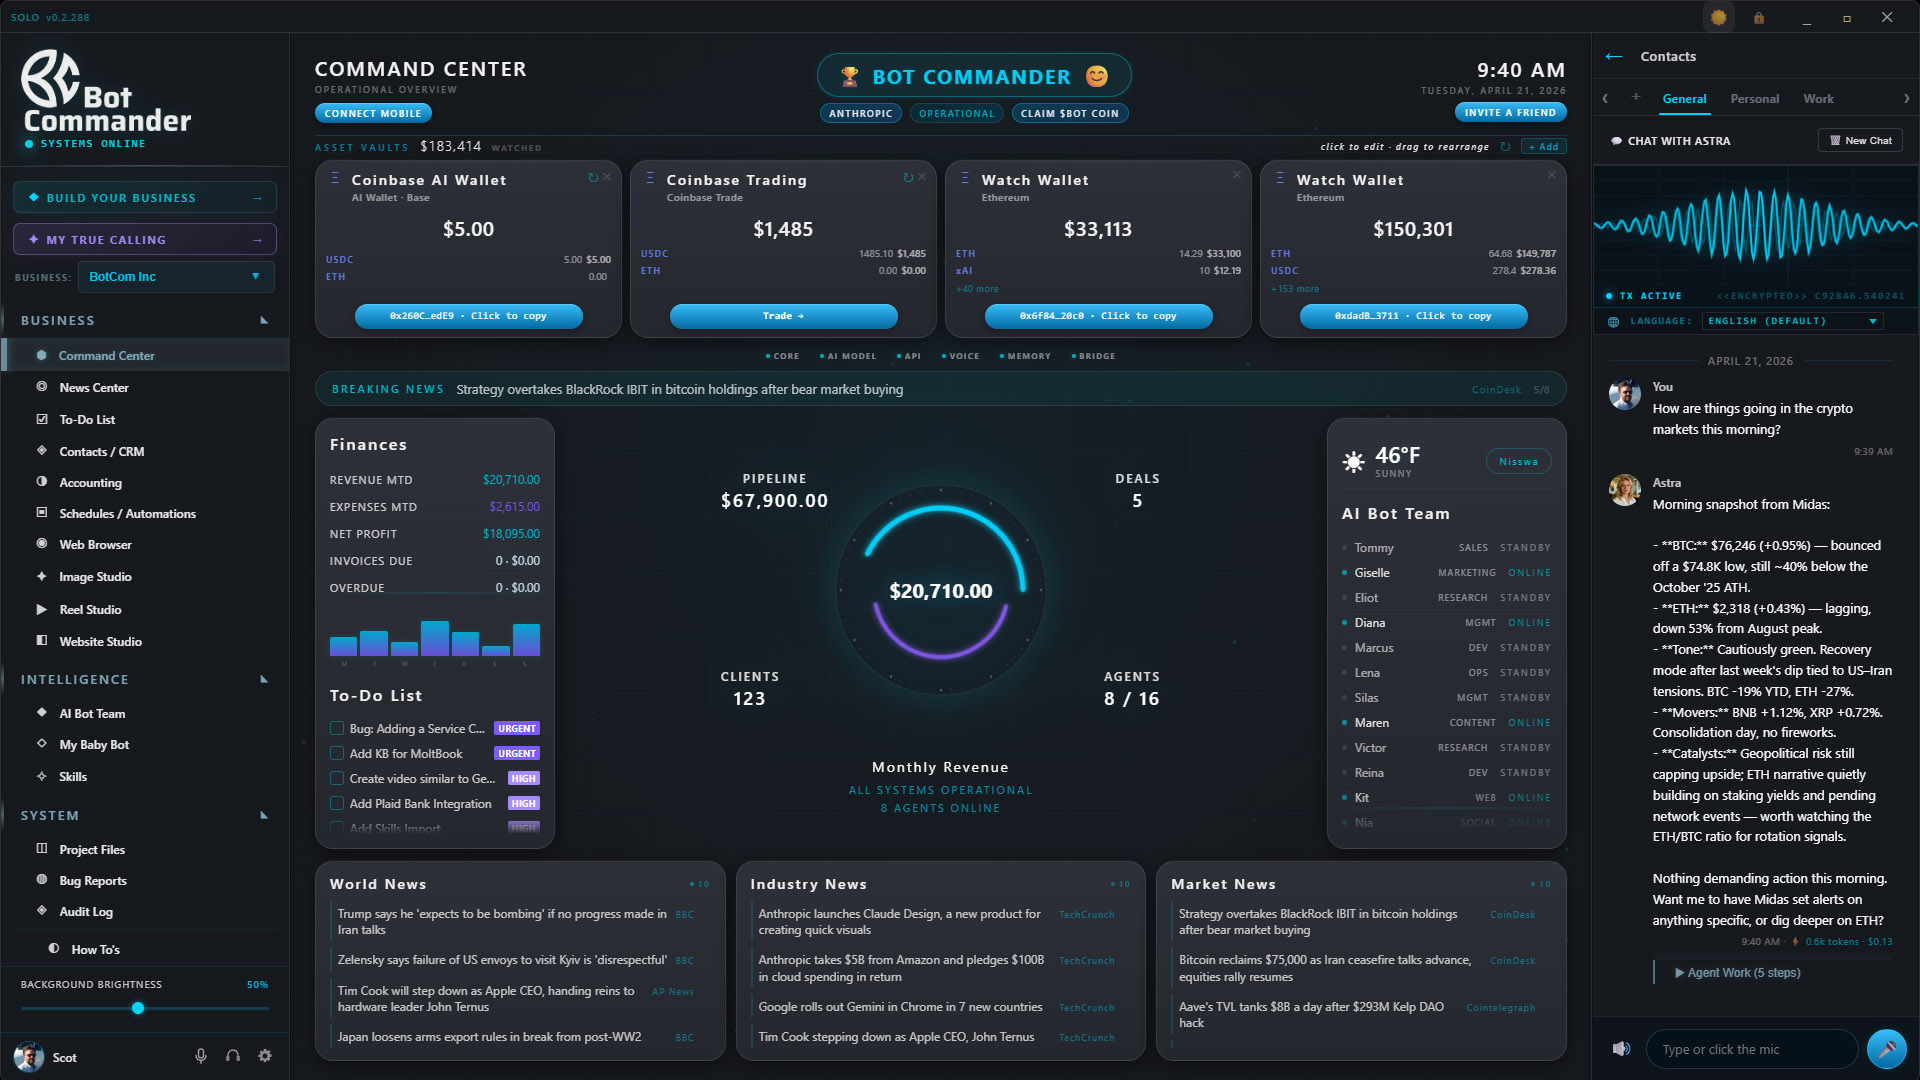Refresh the Coinbase AI Wallet card
Image resolution: width=1920 pixels, height=1080 pixels.
[x=592, y=177]
